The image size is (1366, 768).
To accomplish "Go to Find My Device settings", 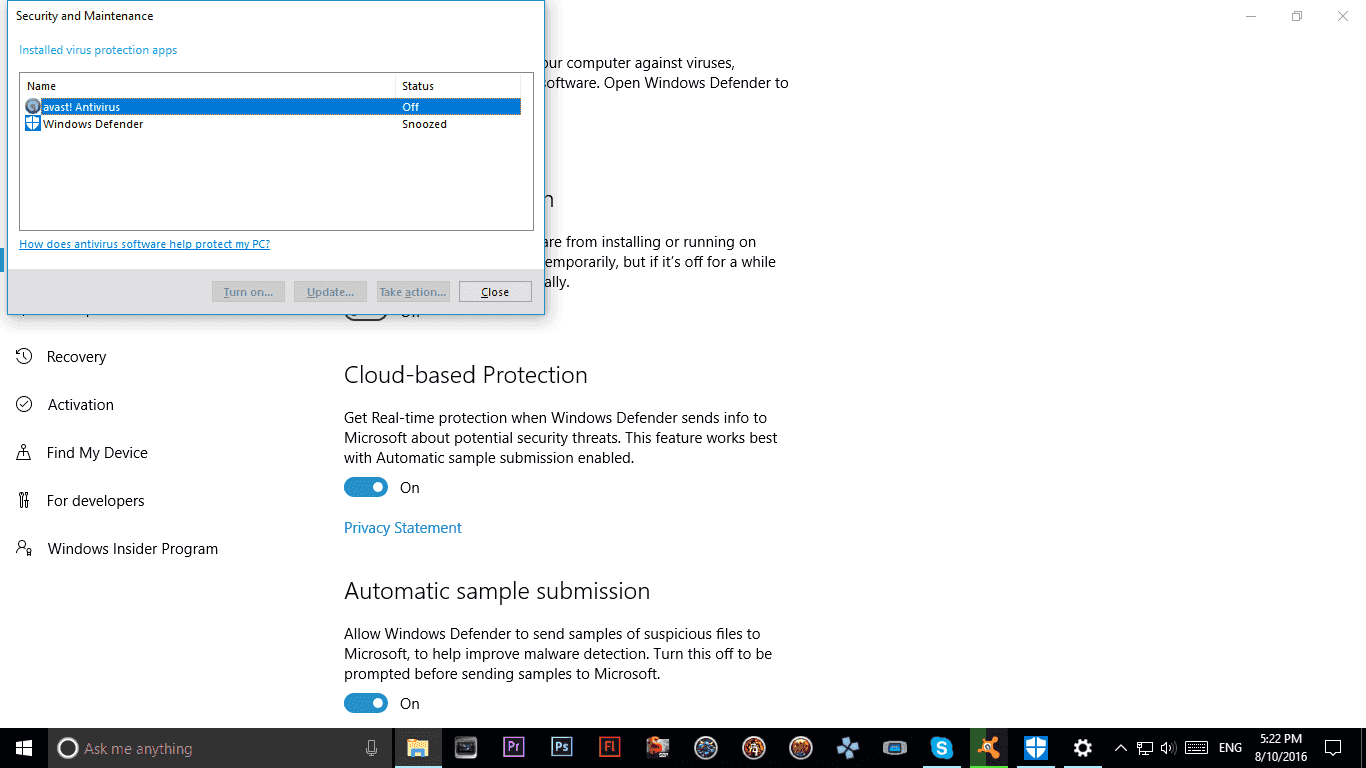I will pyautogui.click(x=97, y=453).
